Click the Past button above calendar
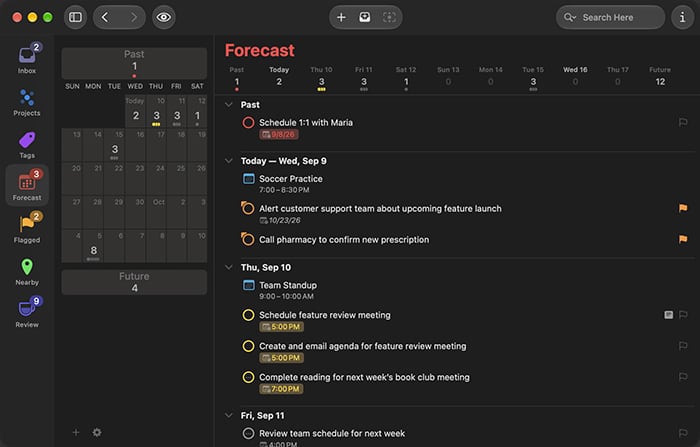Viewport: 700px width, 447px height. point(134,63)
